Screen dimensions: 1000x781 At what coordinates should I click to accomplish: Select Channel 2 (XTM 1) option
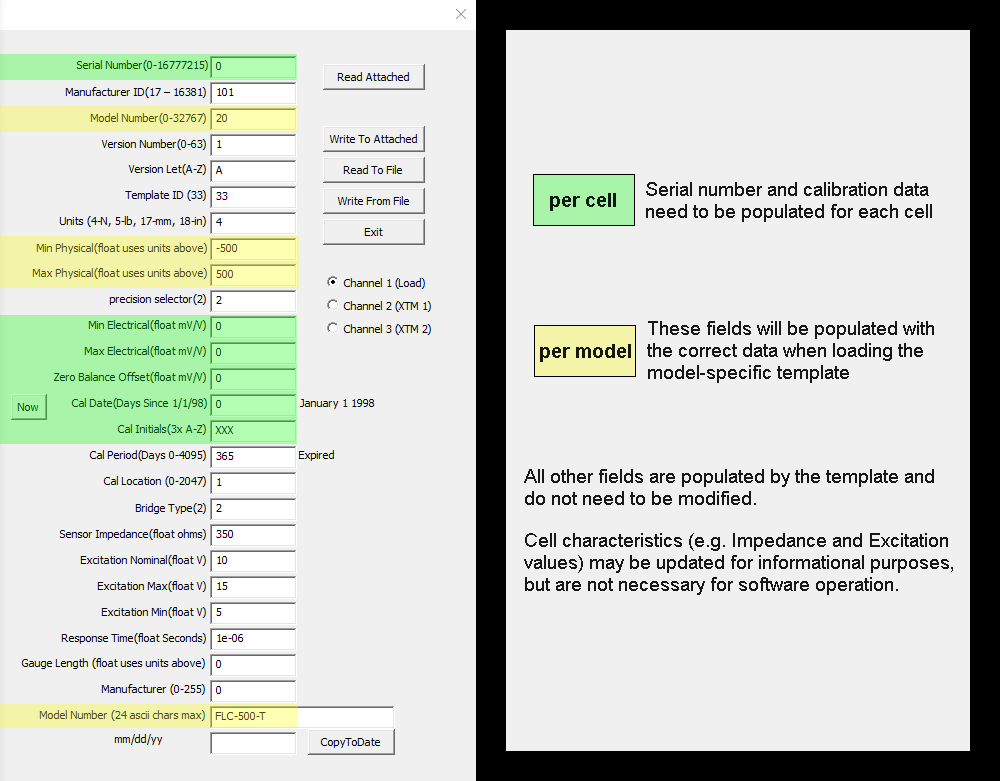pos(333,306)
